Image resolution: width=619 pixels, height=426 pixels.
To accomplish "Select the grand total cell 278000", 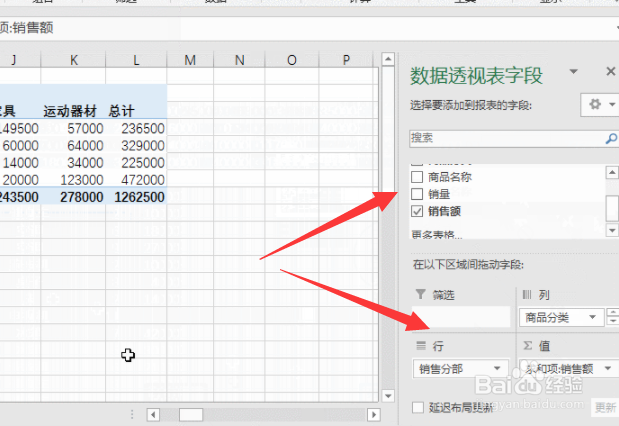I will pos(73,197).
